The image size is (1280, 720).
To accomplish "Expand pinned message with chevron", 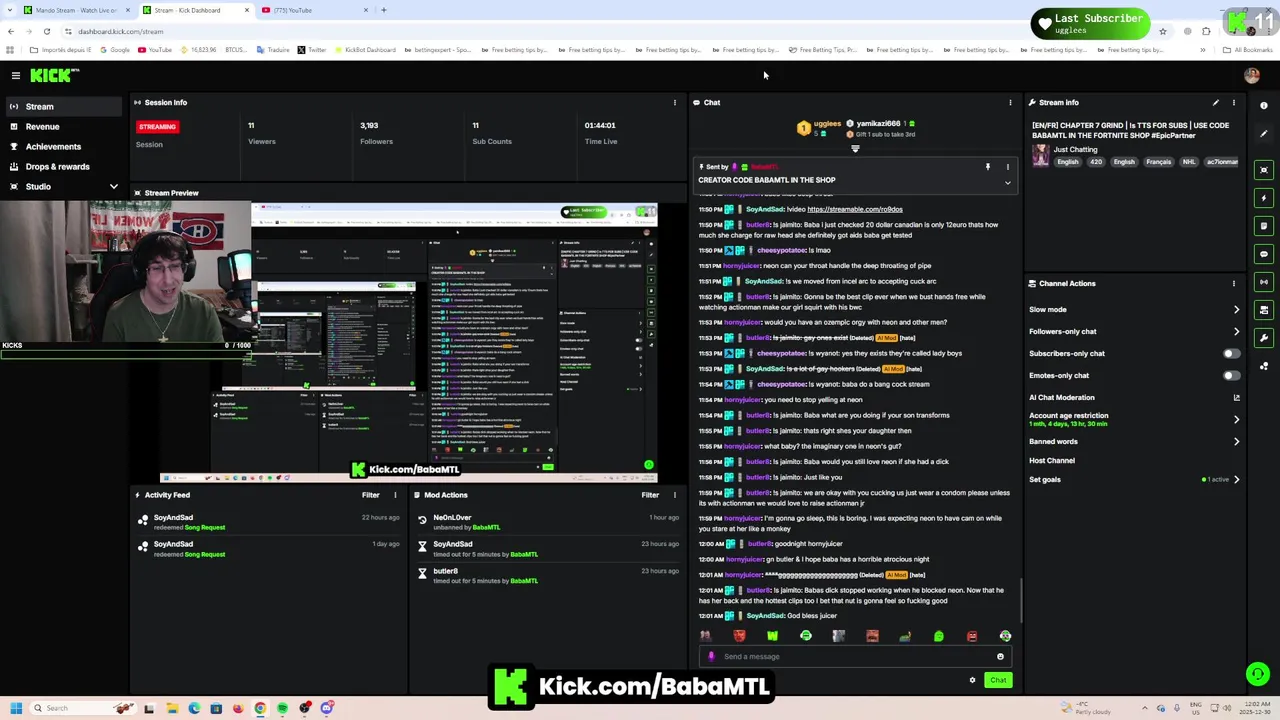I will coord(1008,183).
